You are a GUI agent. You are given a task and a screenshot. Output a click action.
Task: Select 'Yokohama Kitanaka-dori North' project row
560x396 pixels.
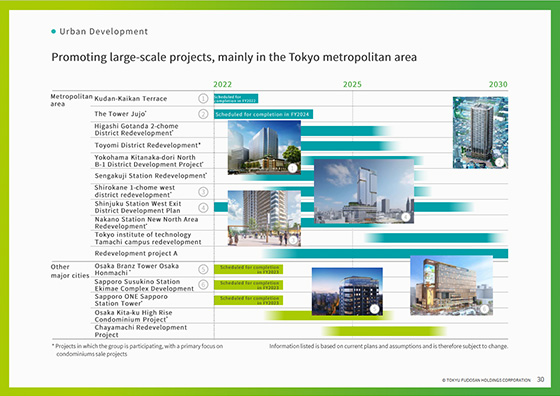[x=149, y=161]
